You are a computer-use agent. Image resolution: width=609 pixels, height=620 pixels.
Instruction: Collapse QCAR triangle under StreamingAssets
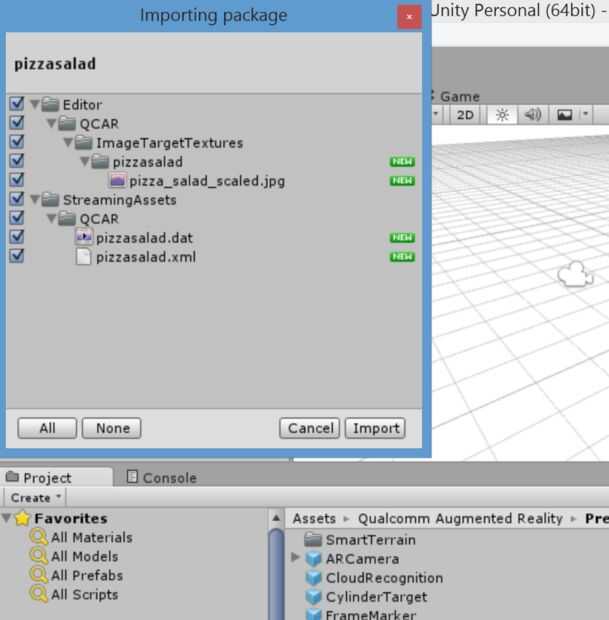(51, 218)
